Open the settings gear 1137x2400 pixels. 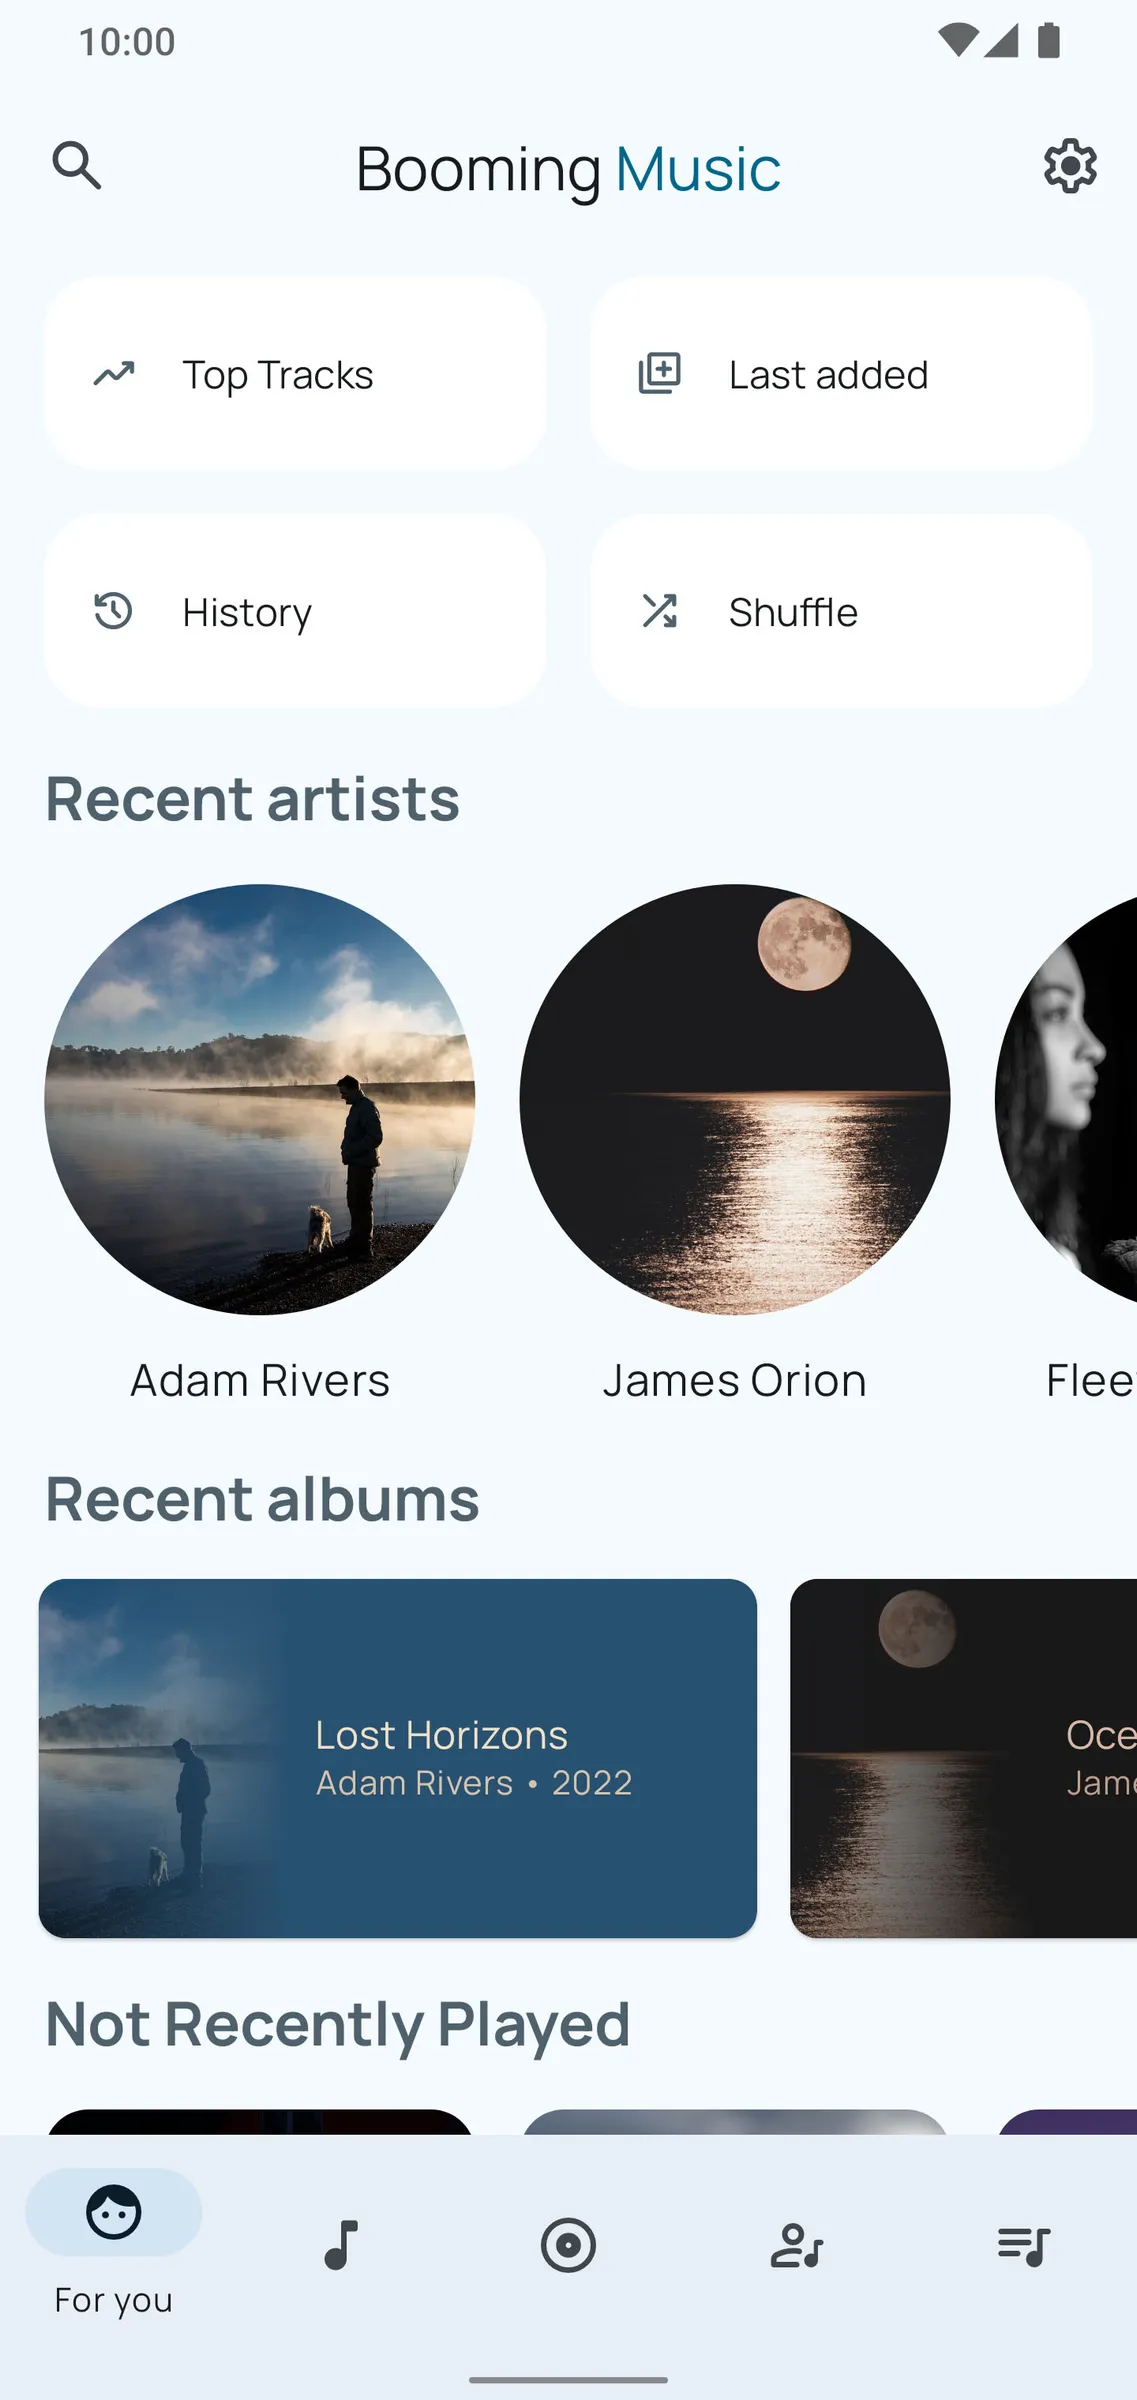click(x=1068, y=167)
